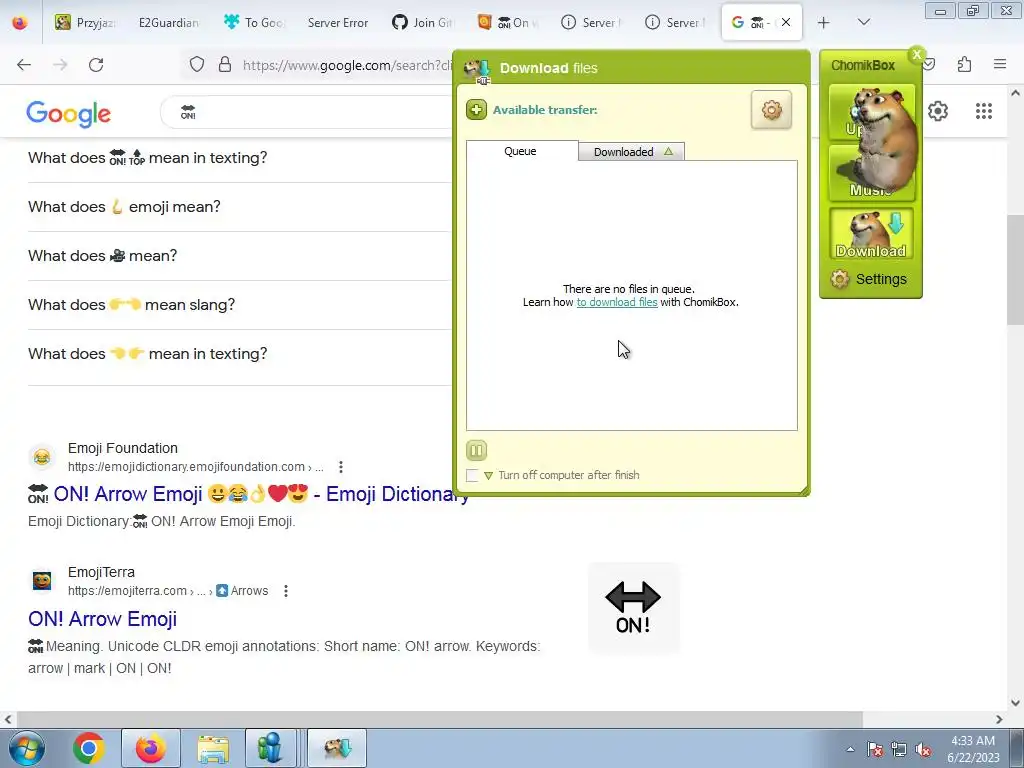Click the vertical page scrollbar thumb
The width and height of the screenshot is (1024, 768).
pos(1016,269)
